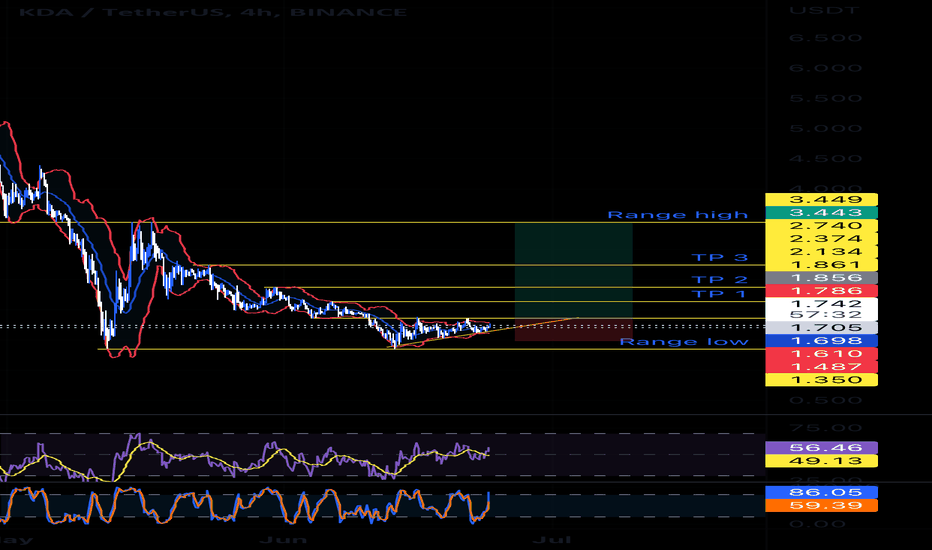Click the orange stochastic value 59.39
Screen dimensions: 932x550
pyautogui.click(x=821, y=505)
